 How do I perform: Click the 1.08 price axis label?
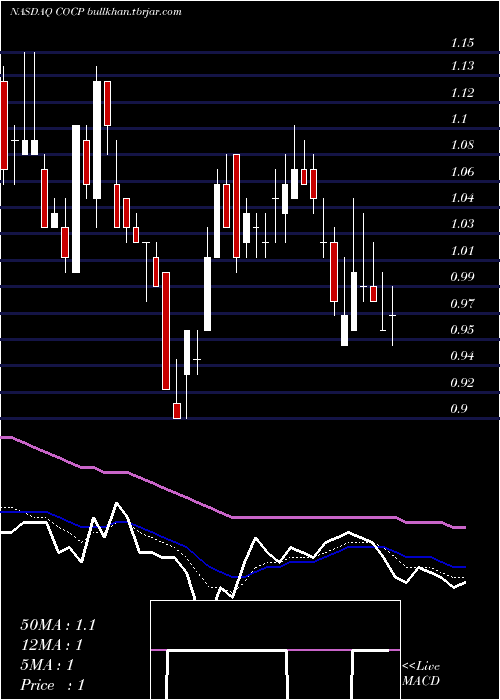(x=462, y=145)
